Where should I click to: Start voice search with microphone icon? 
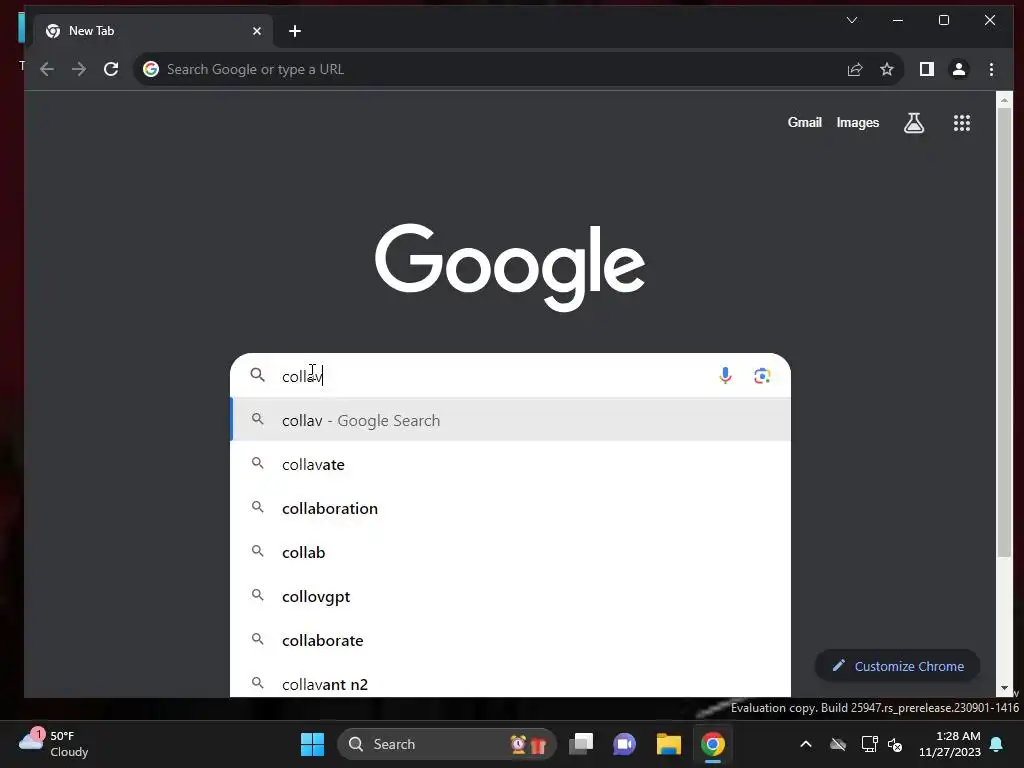725,376
